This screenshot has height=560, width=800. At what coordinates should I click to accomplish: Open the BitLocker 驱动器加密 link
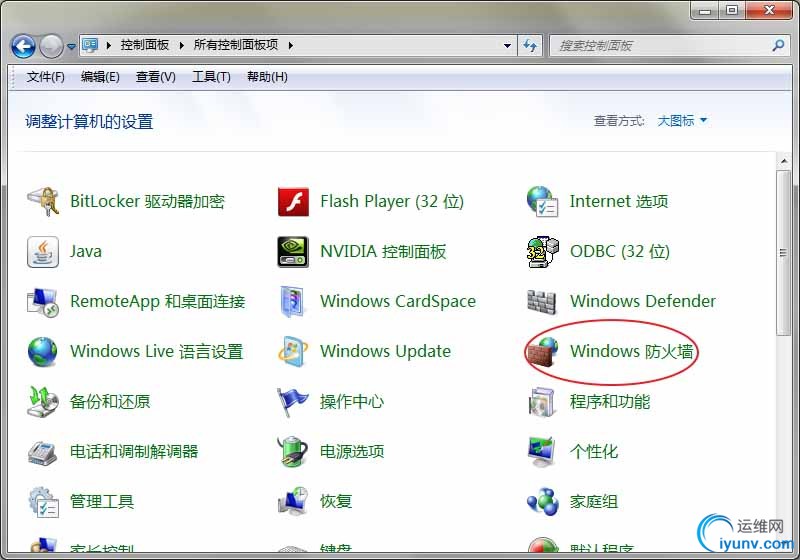[147, 201]
